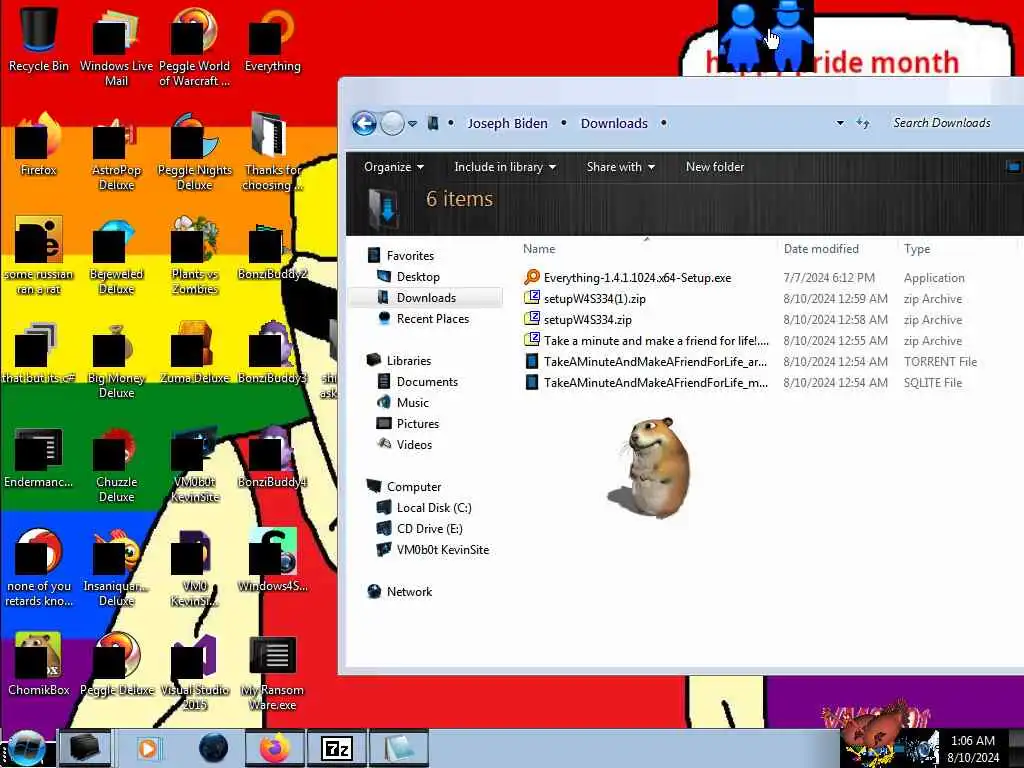The width and height of the screenshot is (1024, 768).
Task: Open Documents library
Action: [x=418, y=381]
